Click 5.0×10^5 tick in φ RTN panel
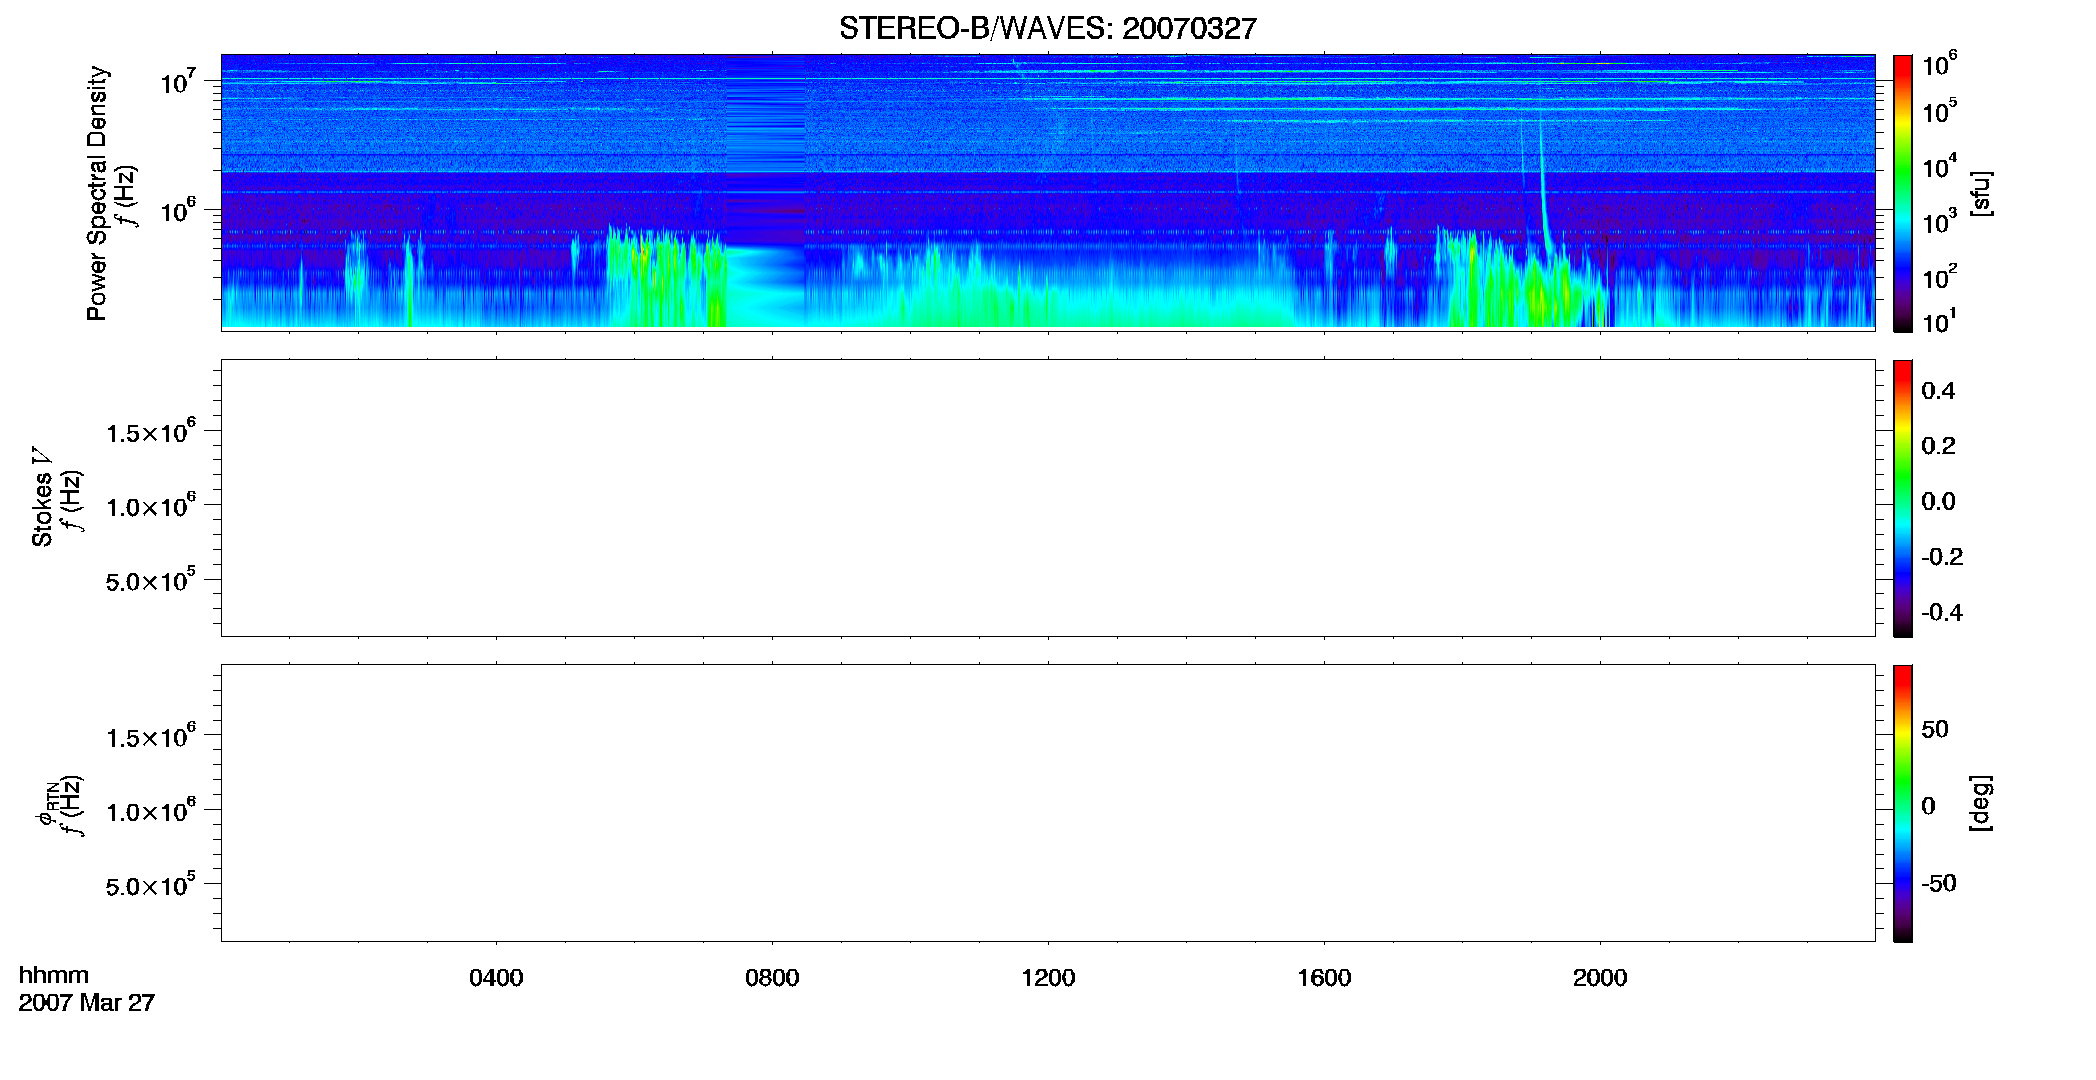Viewport: 2096px width, 1080px height. pyautogui.click(x=150, y=884)
